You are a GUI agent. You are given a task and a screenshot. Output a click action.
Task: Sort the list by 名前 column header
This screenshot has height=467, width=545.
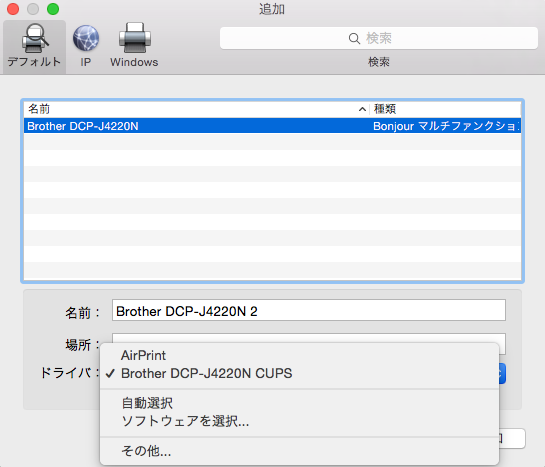coord(196,109)
